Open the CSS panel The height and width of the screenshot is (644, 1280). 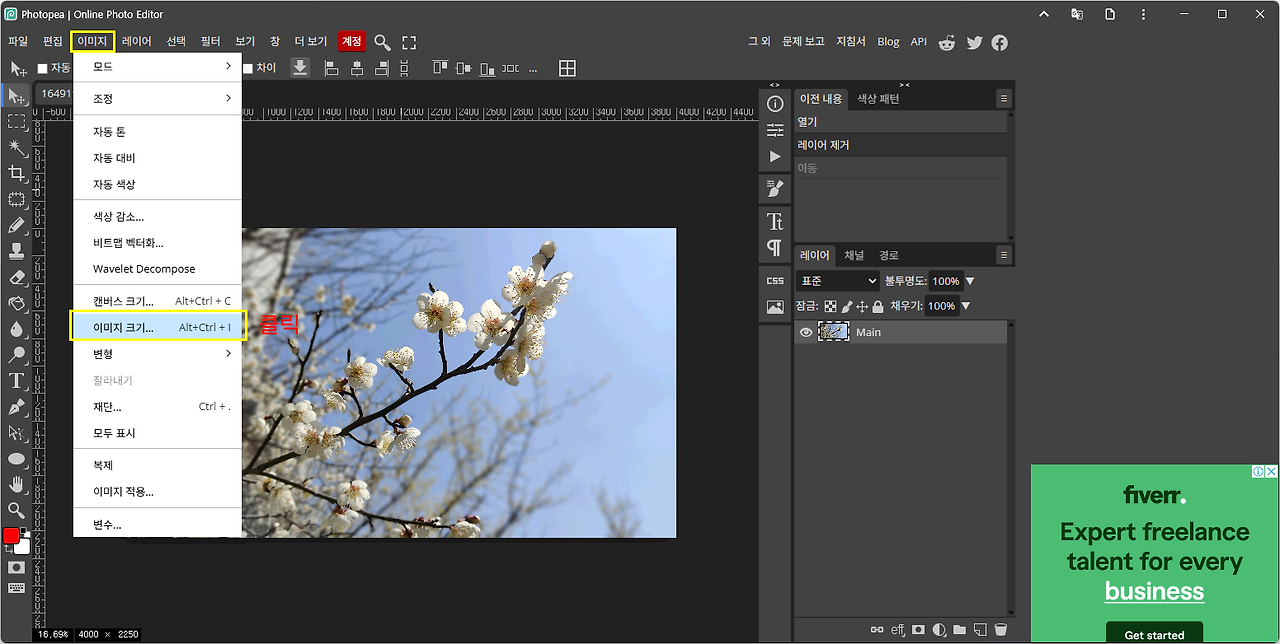point(775,281)
